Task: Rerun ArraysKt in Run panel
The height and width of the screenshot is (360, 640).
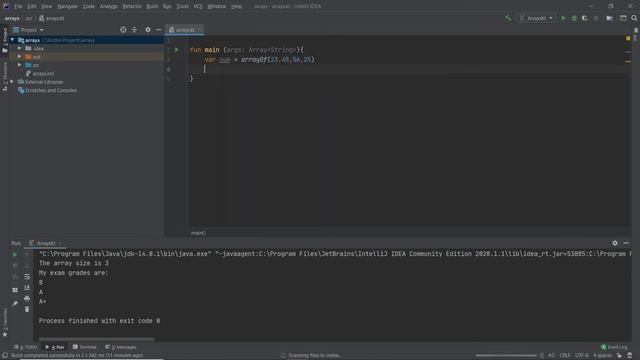Action: [x=15, y=255]
